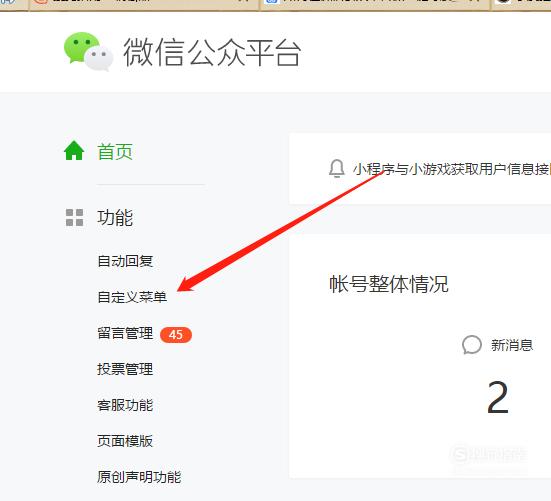This screenshot has width=551, height=501.
Task: Open the 小程序与小游戏 announcement link
Action: (x=452, y=169)
